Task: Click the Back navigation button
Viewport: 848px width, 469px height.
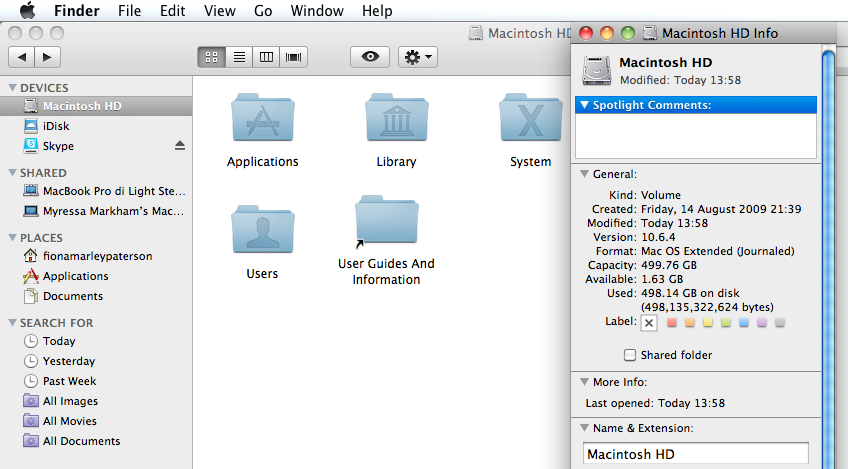Action: click(23, 57)
